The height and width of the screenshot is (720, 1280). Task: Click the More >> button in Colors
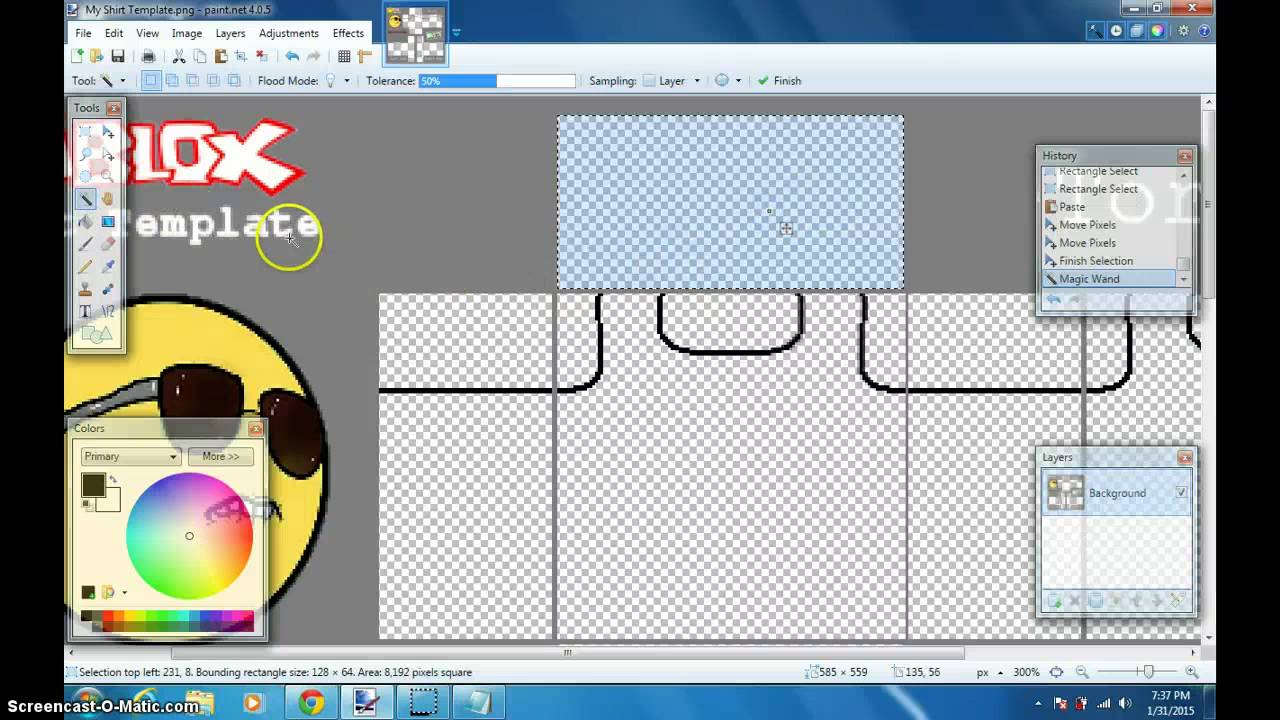coord(220,456)
